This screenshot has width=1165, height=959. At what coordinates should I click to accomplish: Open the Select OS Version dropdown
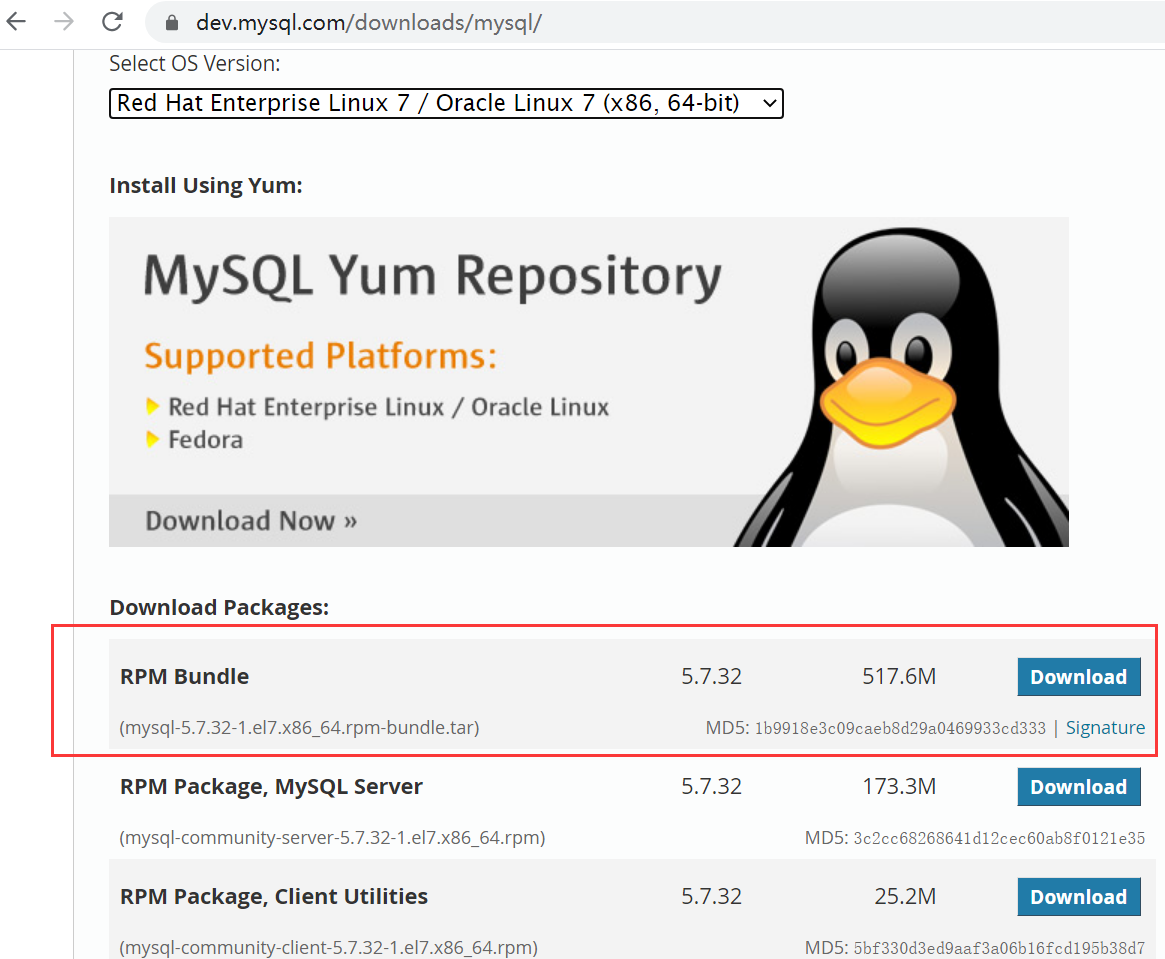coord(446,103)
